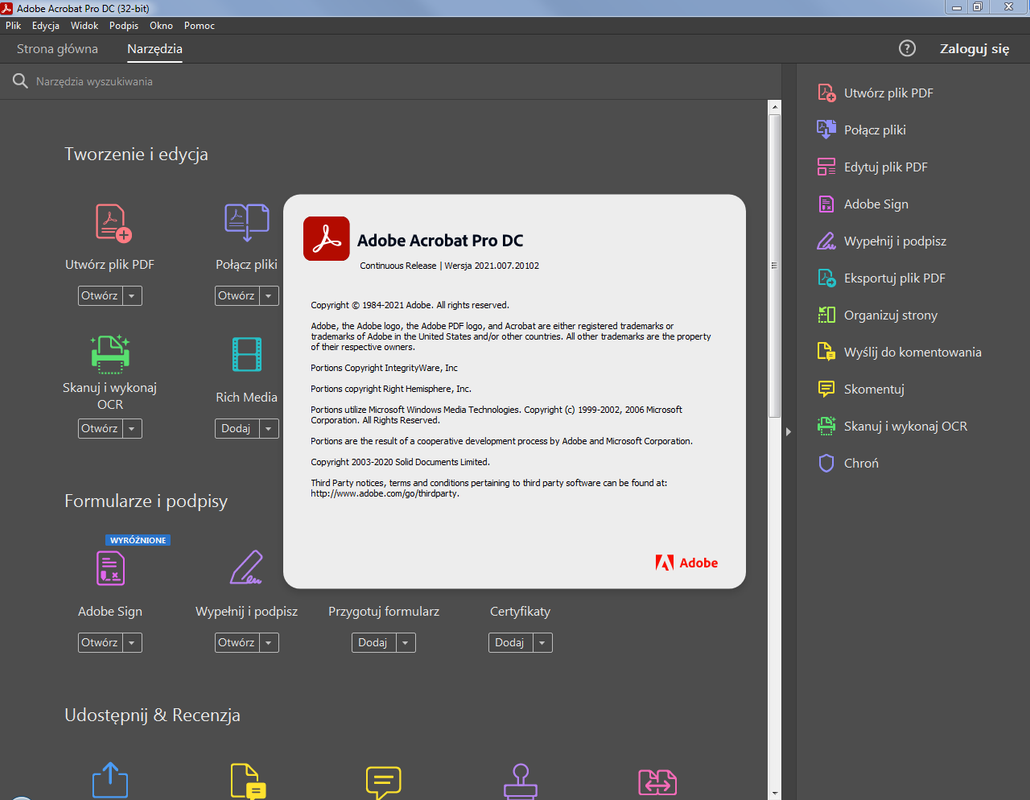The width and height of the screenshot is (1030, 800).
Task: Switch to Strona główna tab
Action: click(x=57, y=49)
